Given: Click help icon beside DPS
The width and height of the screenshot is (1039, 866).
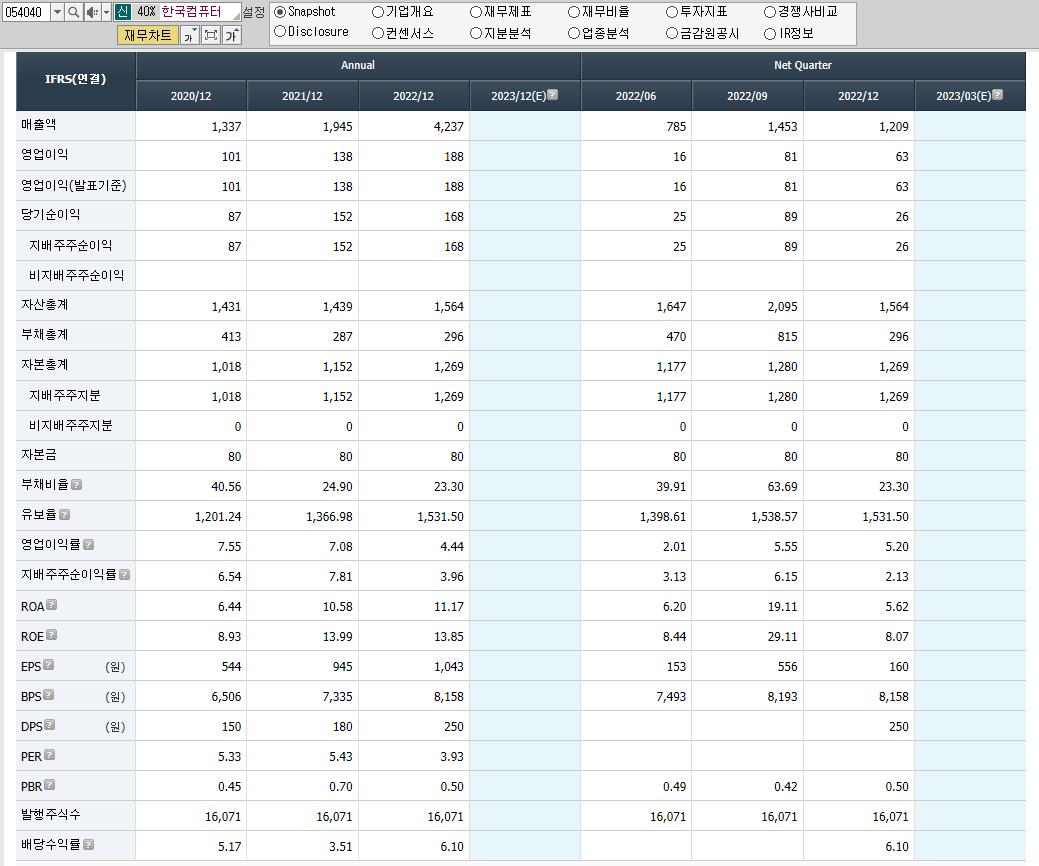Looking at the screenshot, I should click(50, 724).
